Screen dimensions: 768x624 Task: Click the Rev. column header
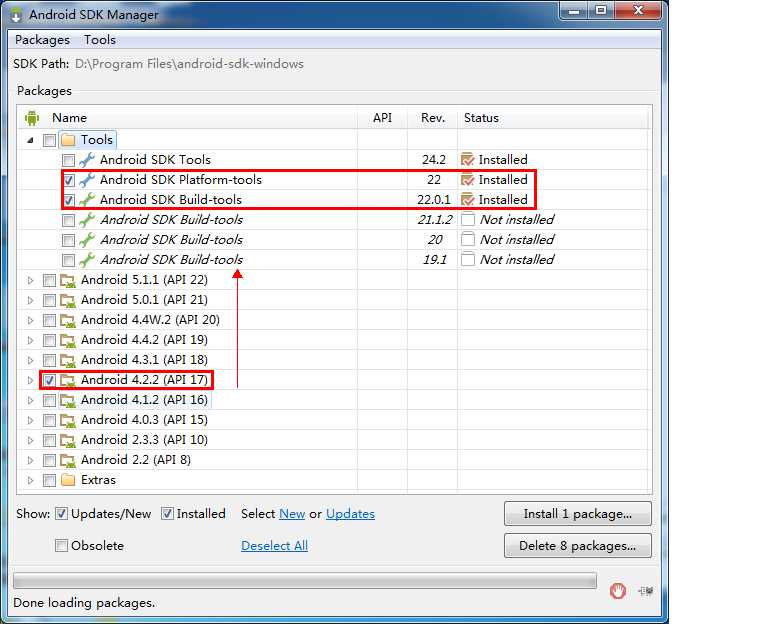432,118
